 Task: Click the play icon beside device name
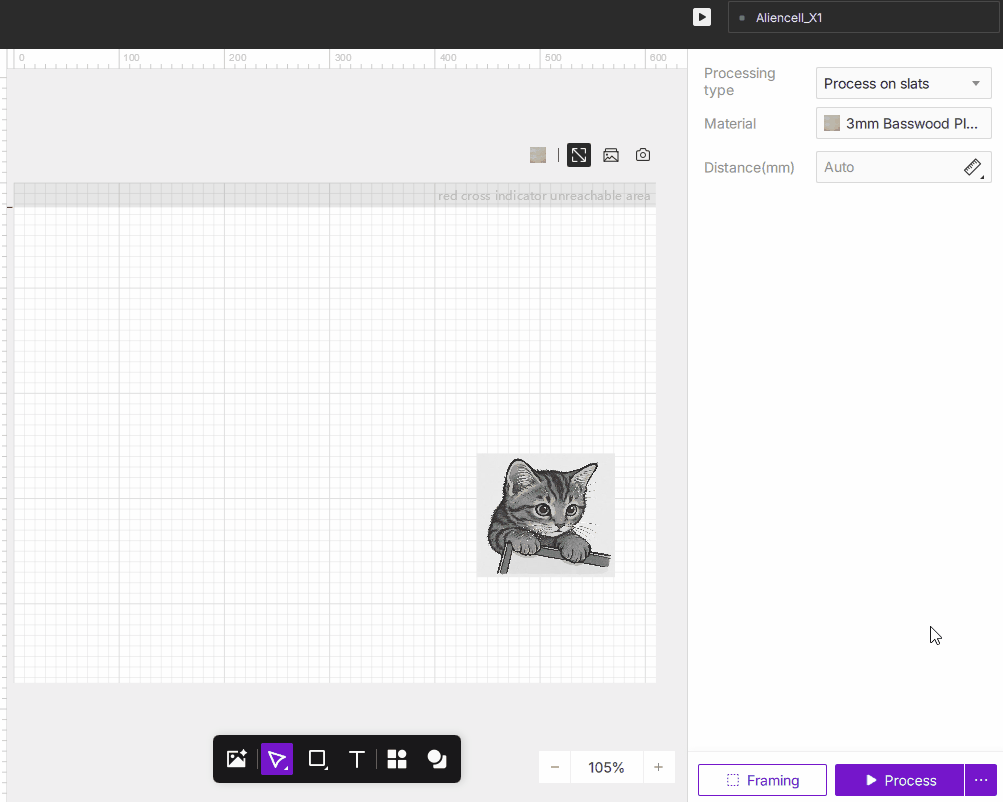point(702,17)
